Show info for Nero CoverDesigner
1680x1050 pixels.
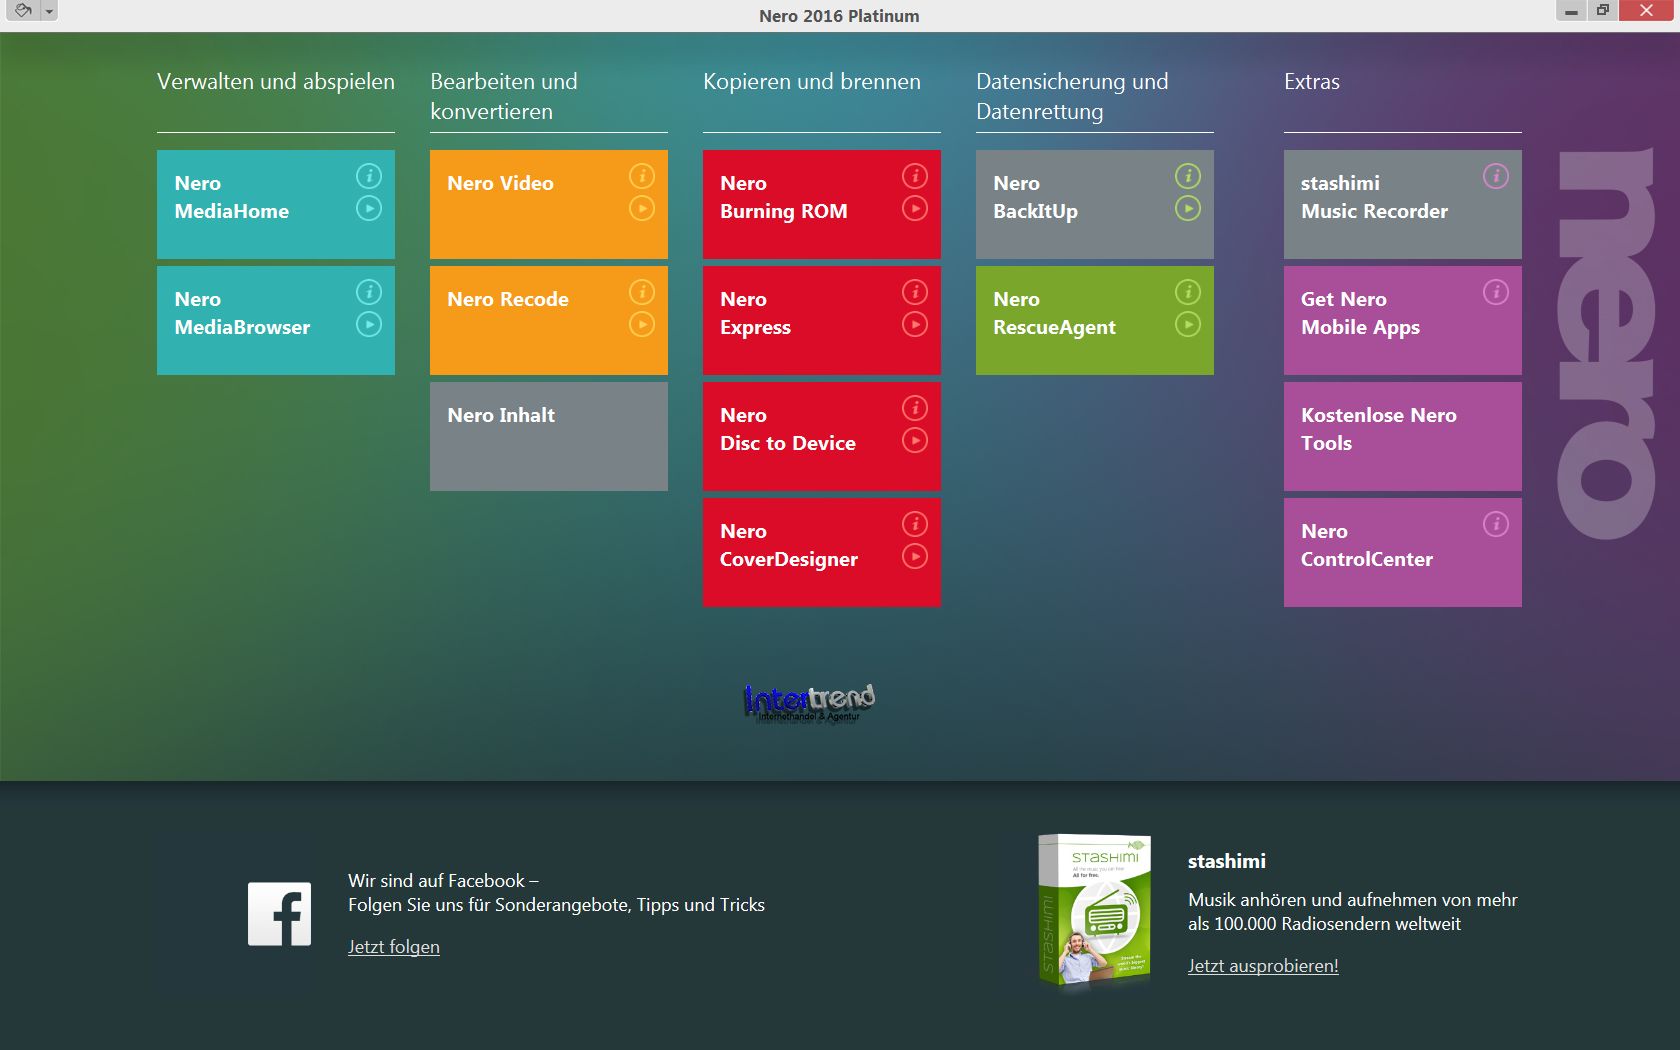pyautogui.click(x=915, y=524)
